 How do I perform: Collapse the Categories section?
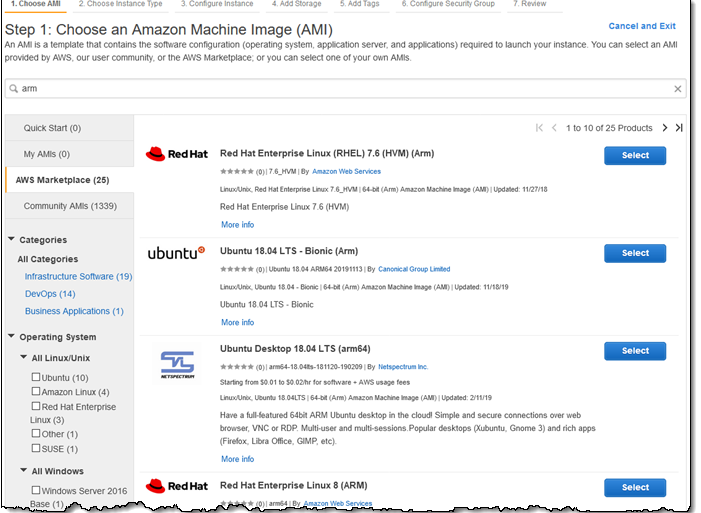tap(12, 239)
